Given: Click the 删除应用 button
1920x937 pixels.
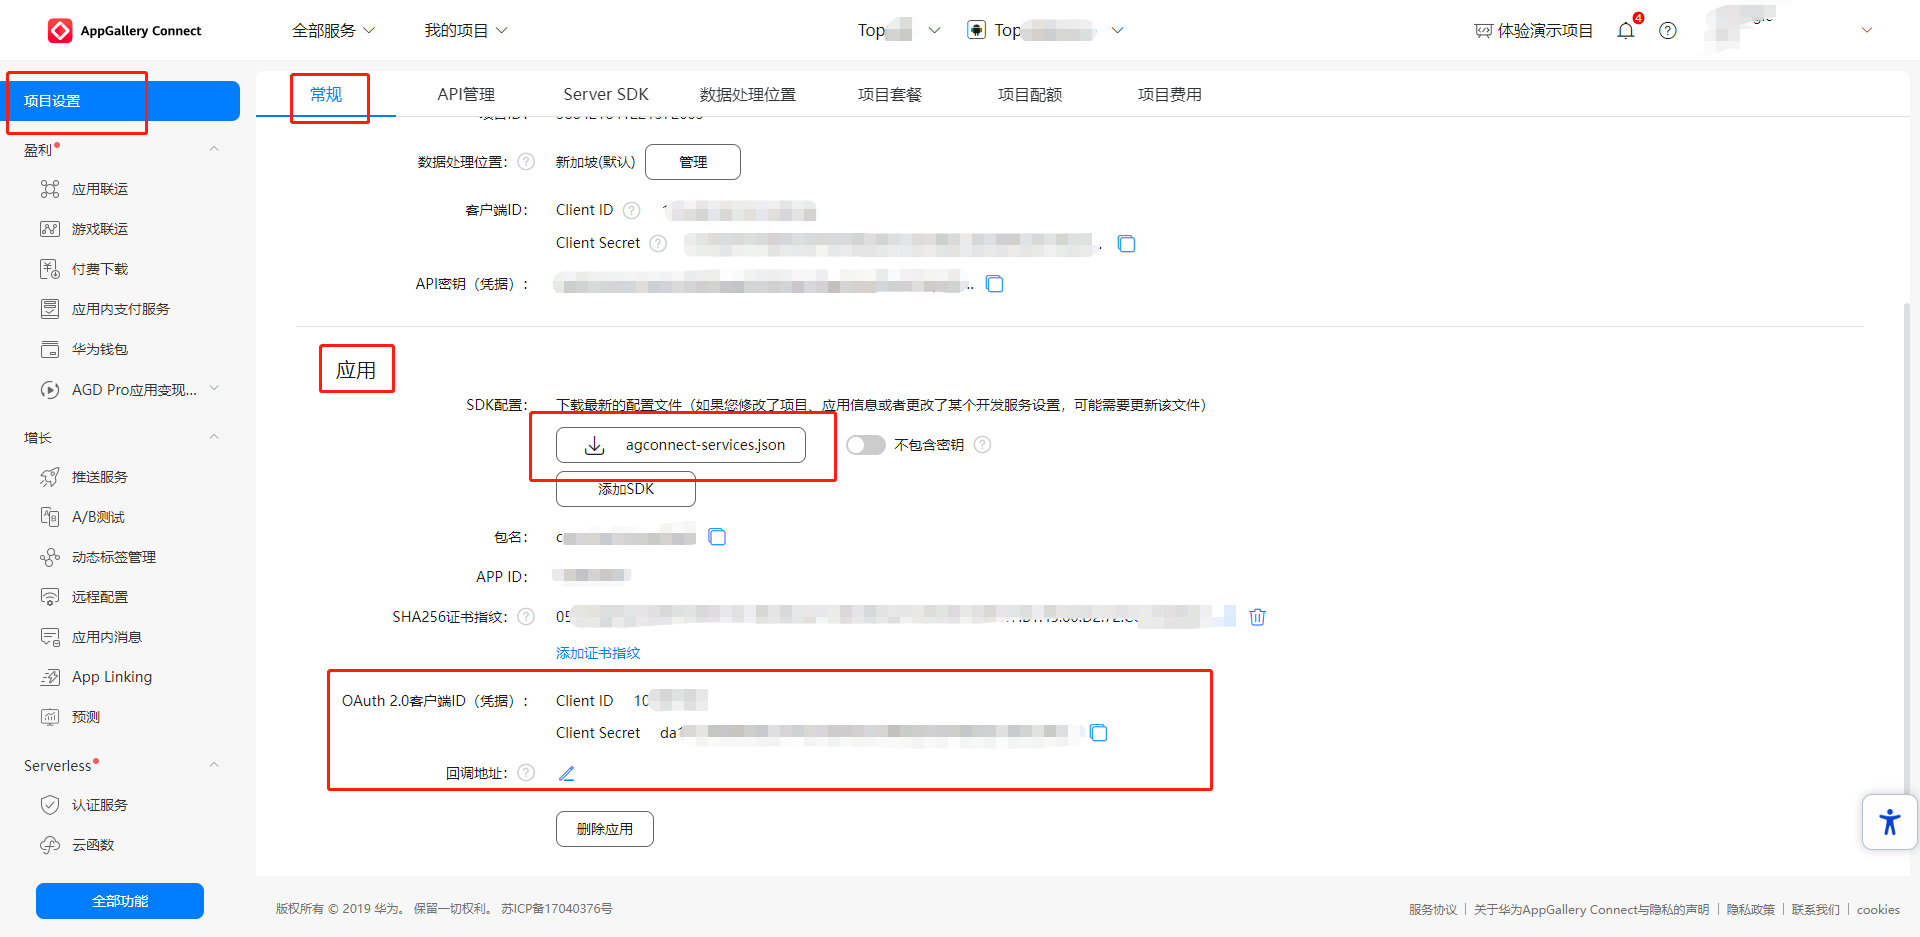Looking at the screenshot, I should tap(605, 829).
